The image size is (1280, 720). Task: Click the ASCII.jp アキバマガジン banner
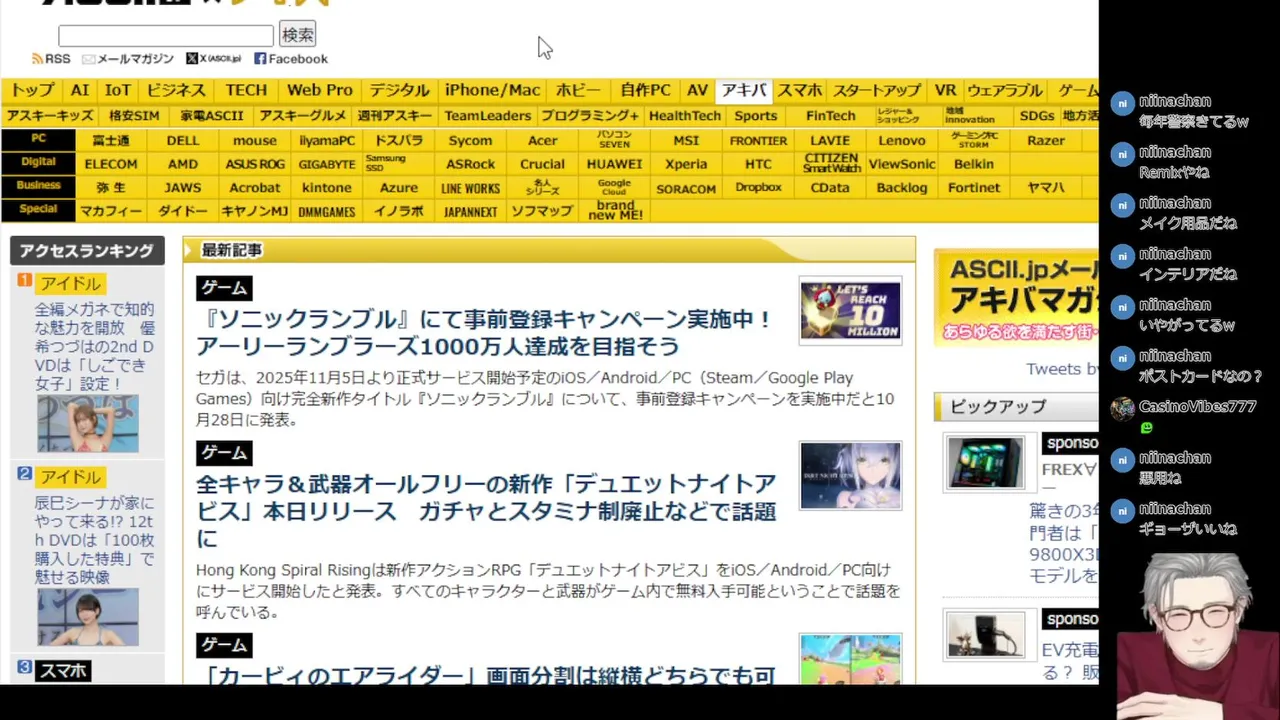pyautogui.click(x=1016, y=297)
